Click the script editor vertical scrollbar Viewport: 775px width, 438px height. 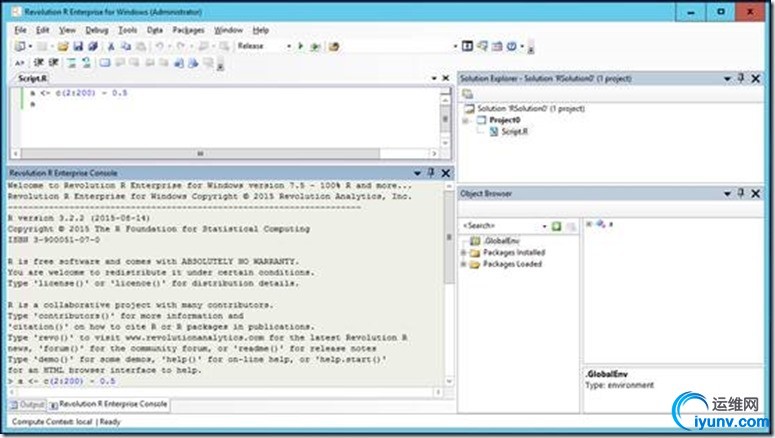coord(445,119)
